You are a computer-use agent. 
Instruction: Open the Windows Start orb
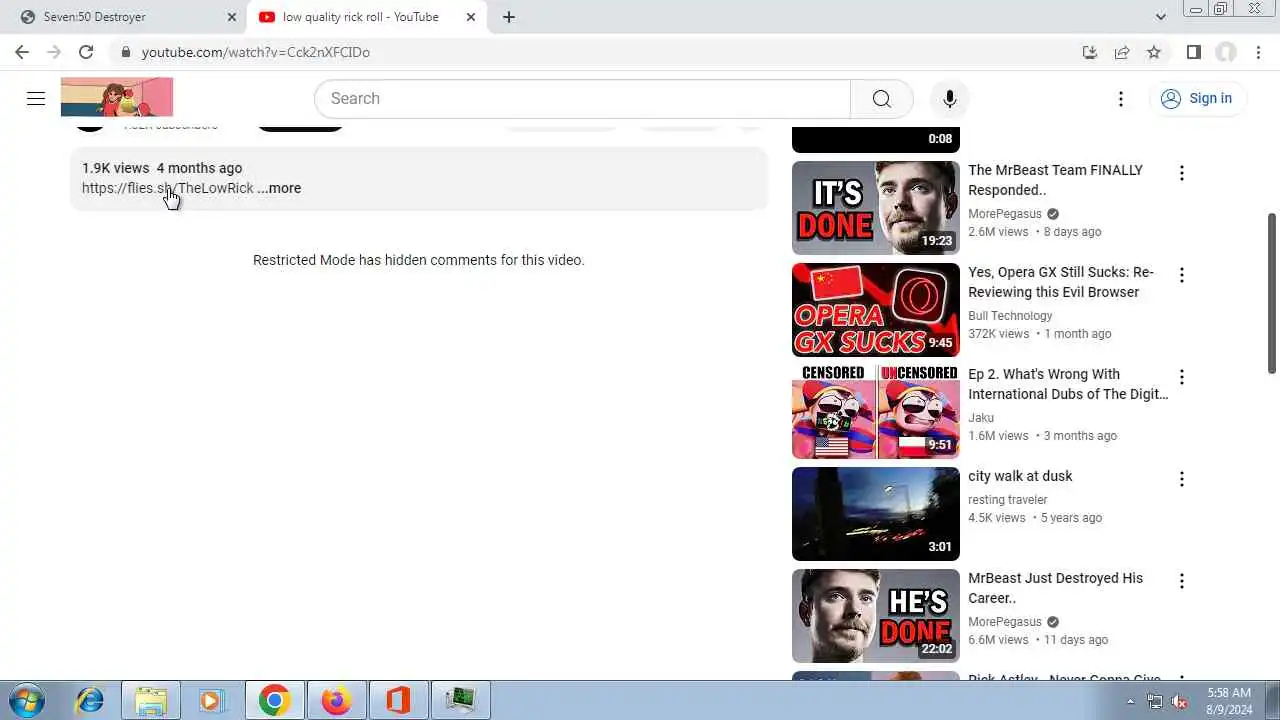click(x=27, y=700)
